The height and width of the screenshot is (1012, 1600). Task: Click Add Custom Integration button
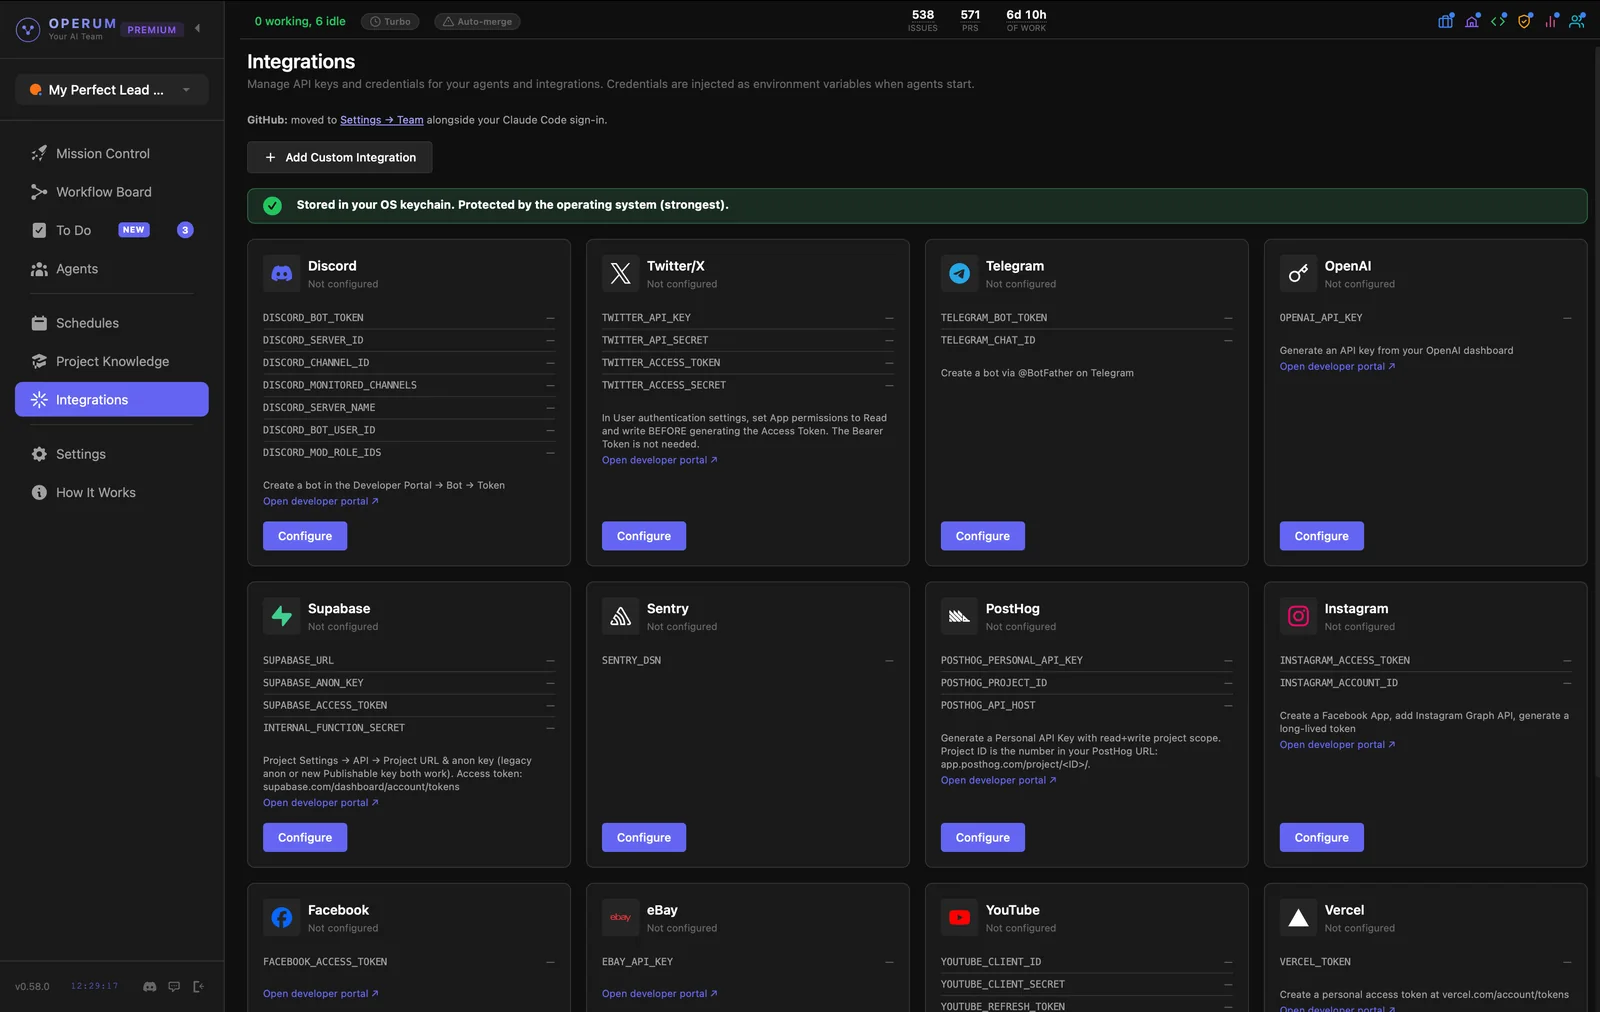[x=340, y=157]
